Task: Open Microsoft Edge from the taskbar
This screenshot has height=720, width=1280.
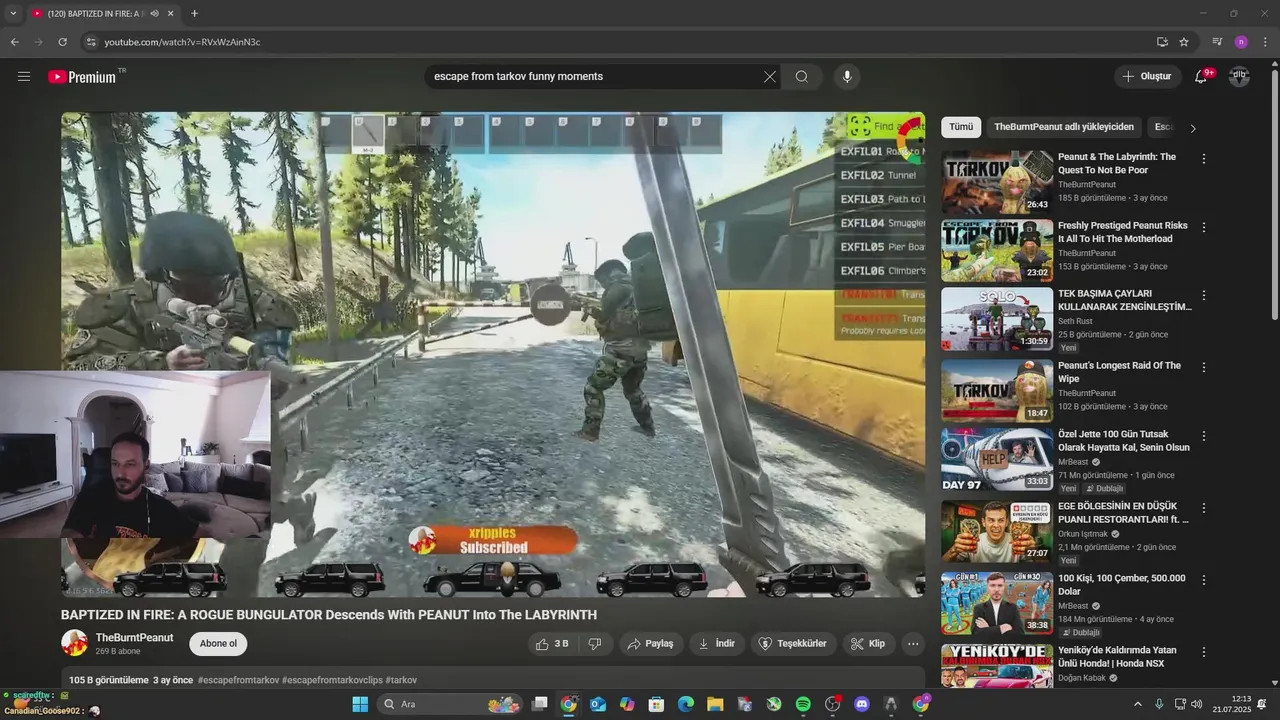Action: pyautogui.click(x=686, y=704)
